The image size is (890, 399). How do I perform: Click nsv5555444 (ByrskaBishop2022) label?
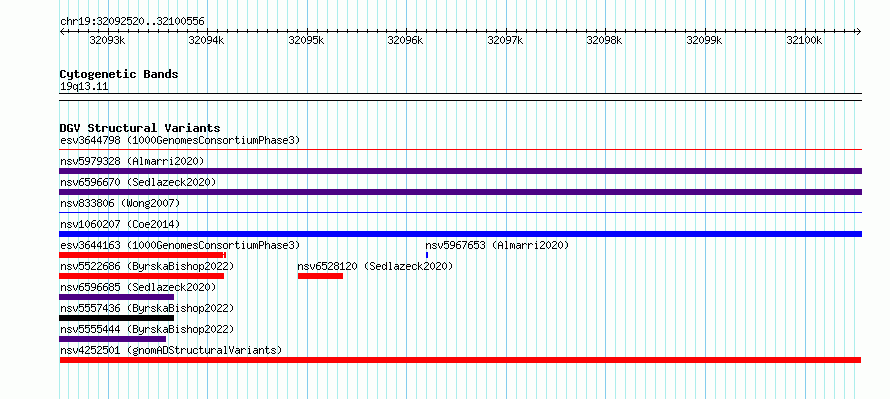(x=147, y=329)
